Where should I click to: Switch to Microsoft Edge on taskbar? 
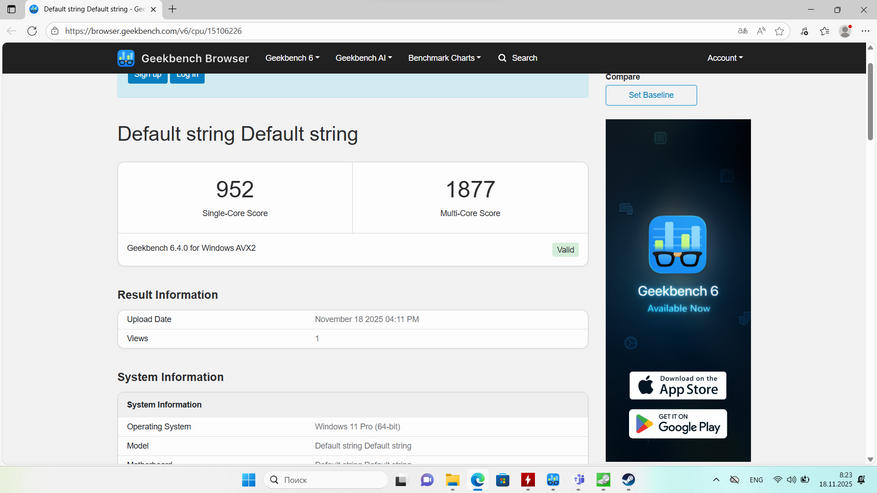tap(477, 480)
